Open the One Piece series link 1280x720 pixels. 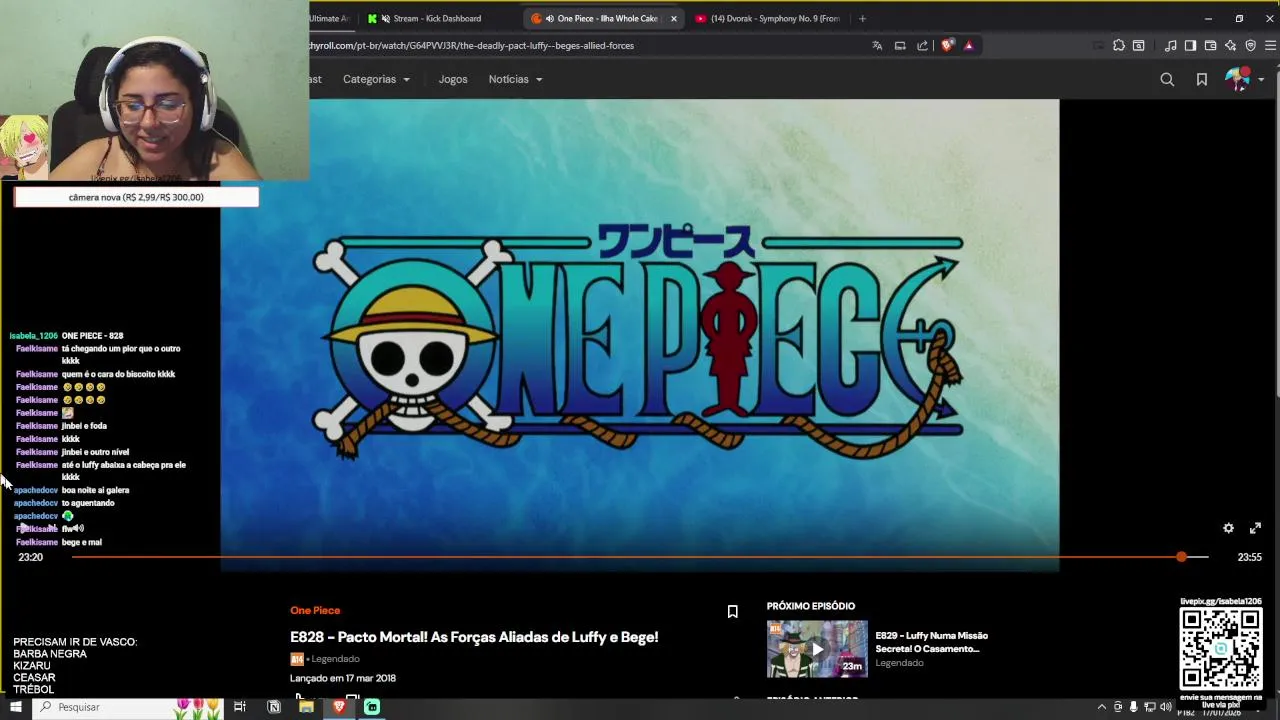coord(315,610)
